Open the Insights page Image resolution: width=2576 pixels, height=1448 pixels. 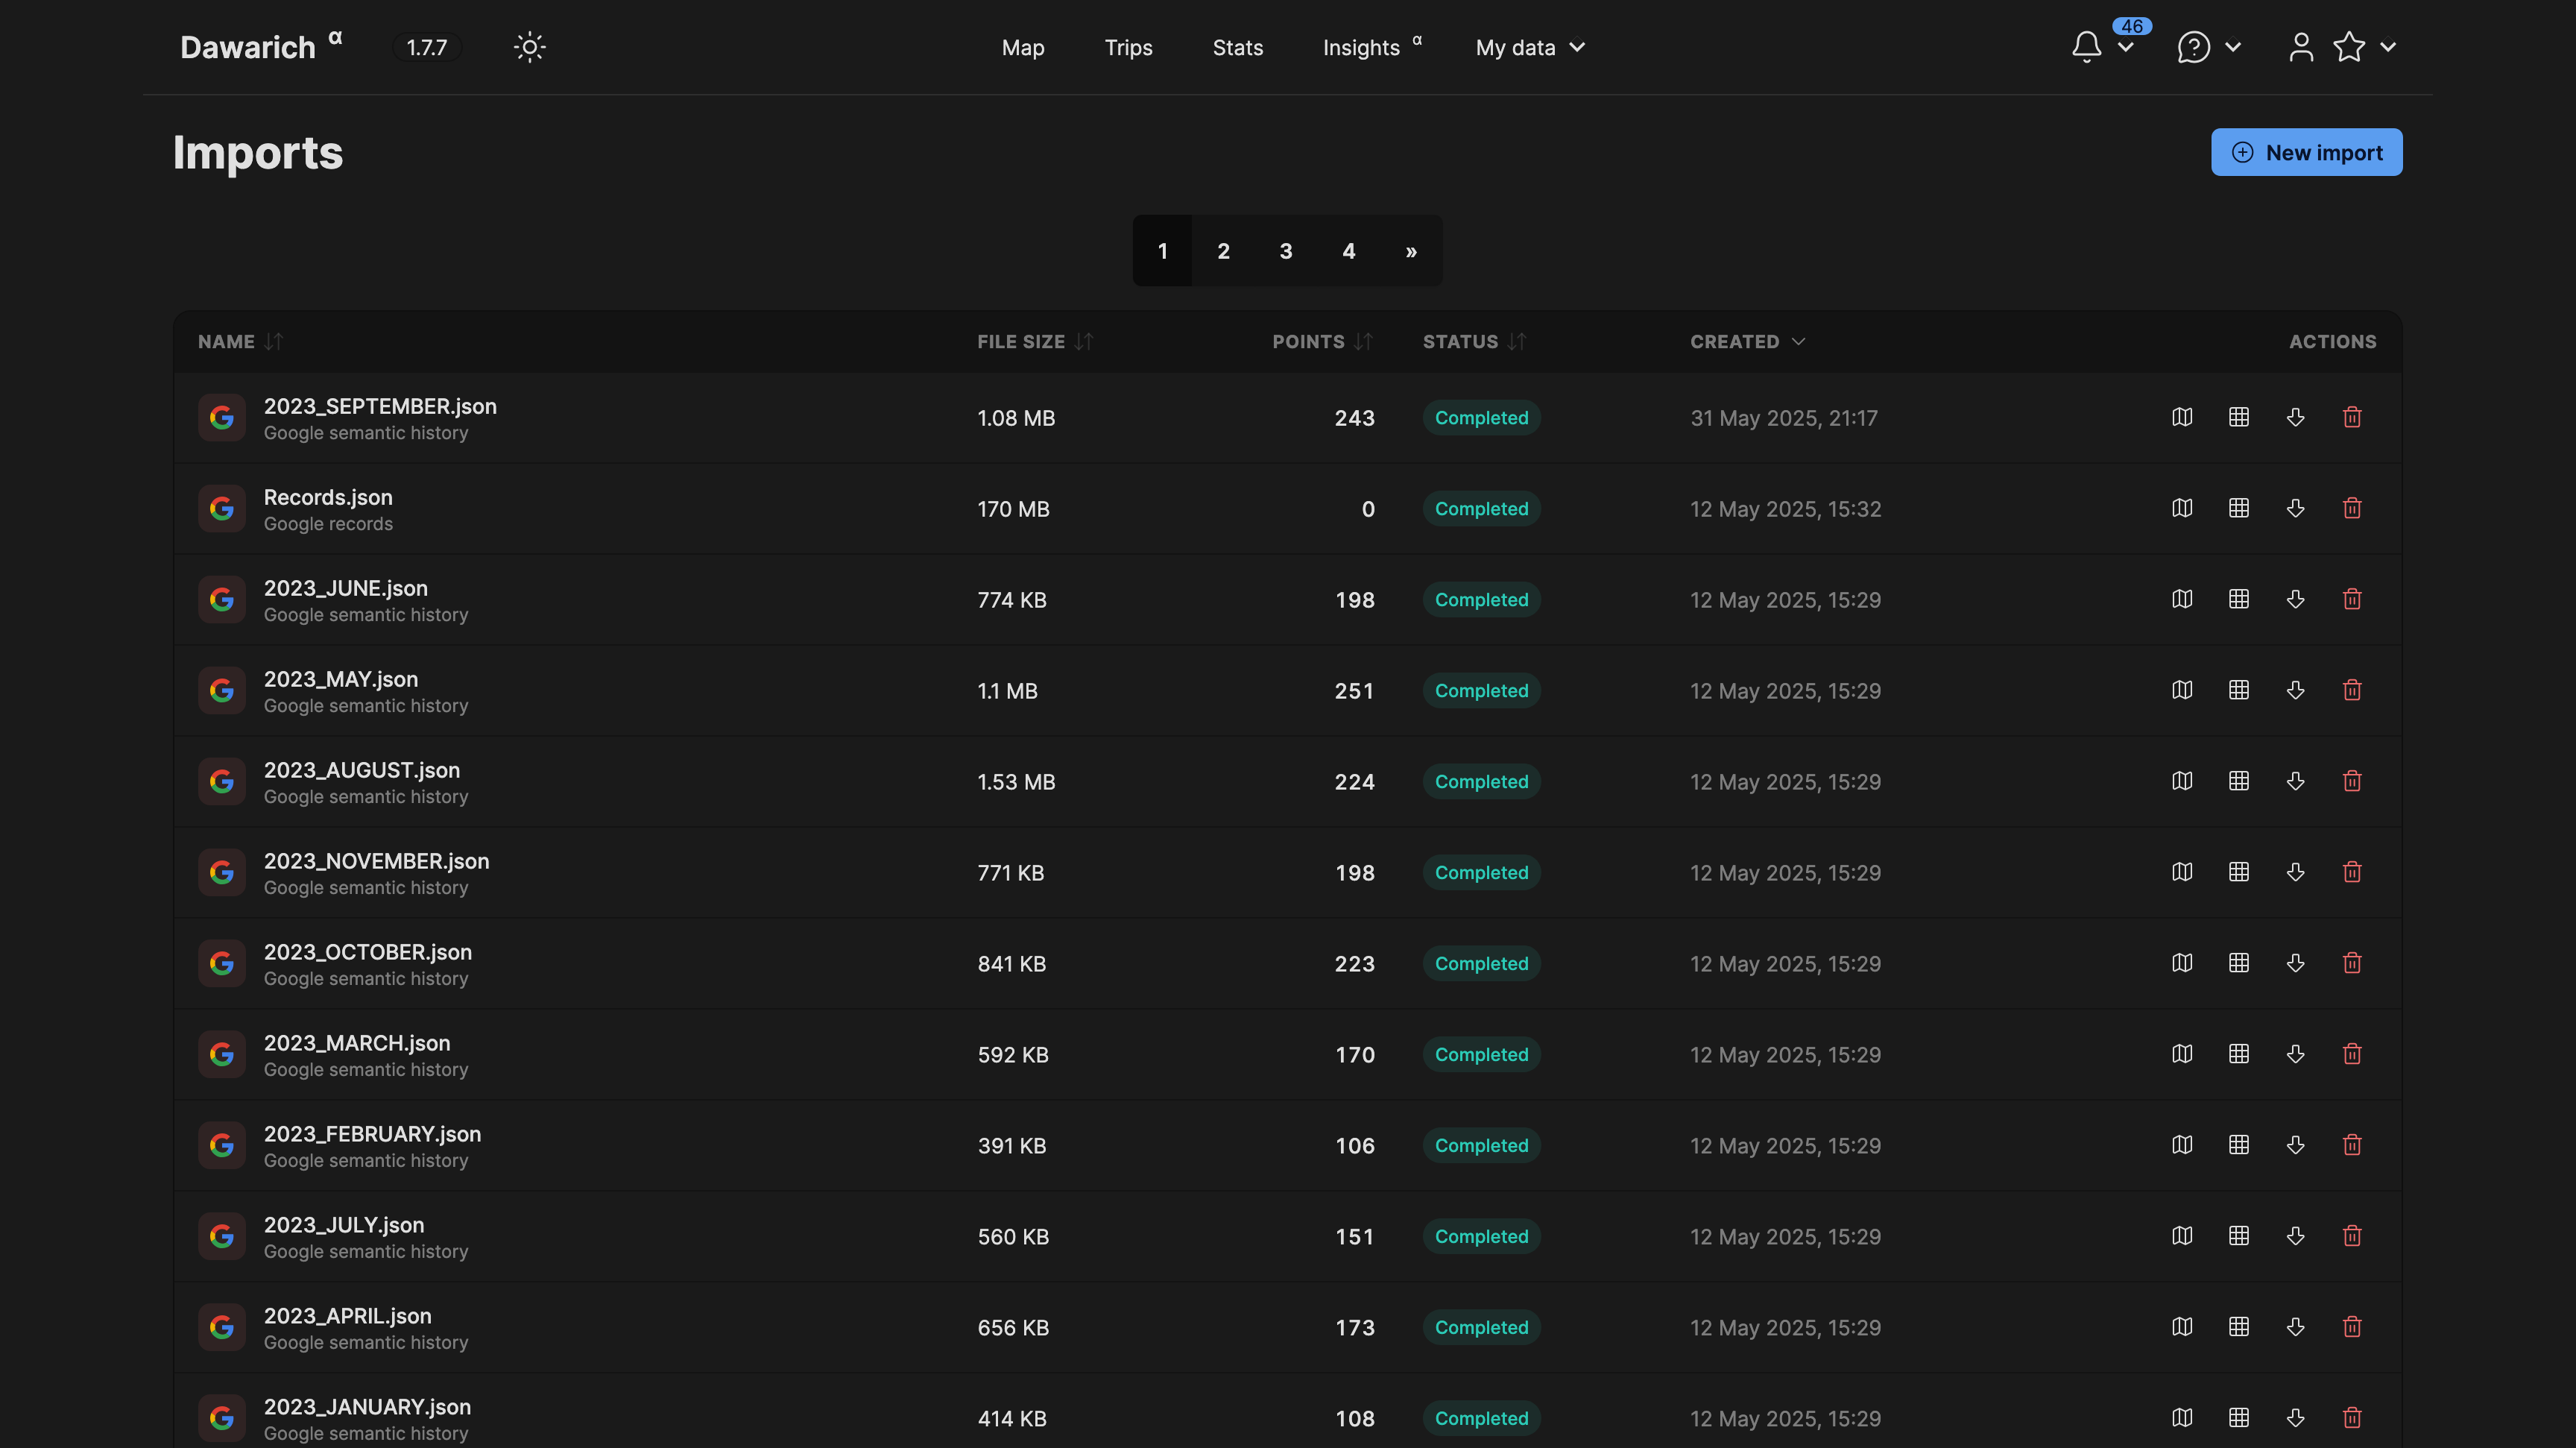click(1371, 47)
